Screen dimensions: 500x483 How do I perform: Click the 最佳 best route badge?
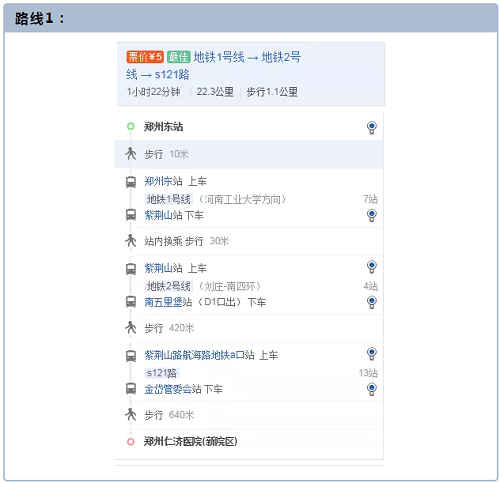[x=179, y=57]
